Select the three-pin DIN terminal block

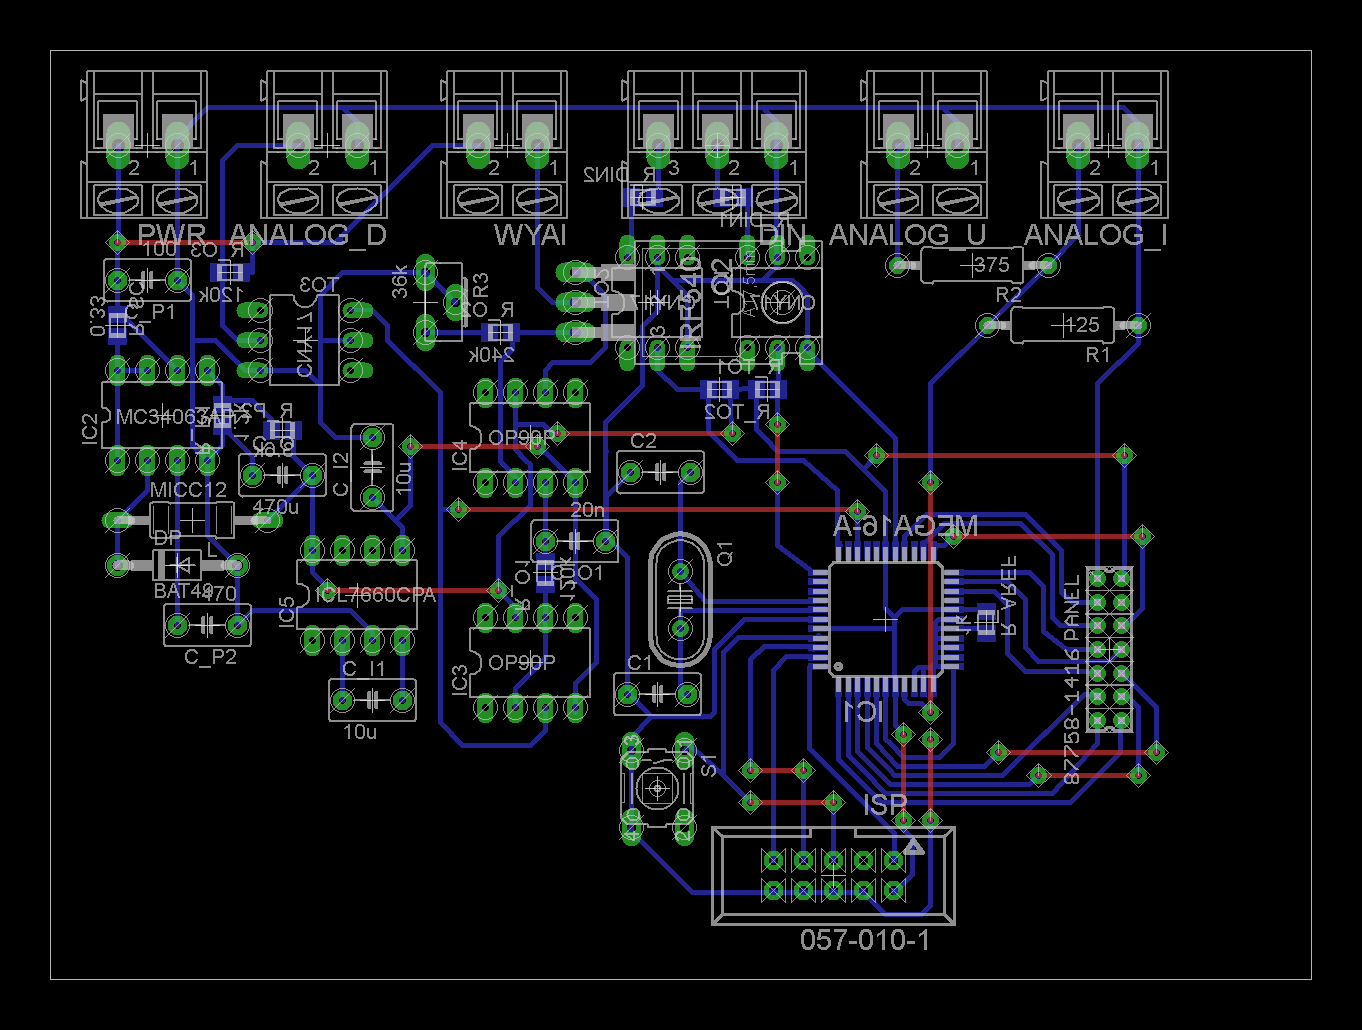pos(716,145)
